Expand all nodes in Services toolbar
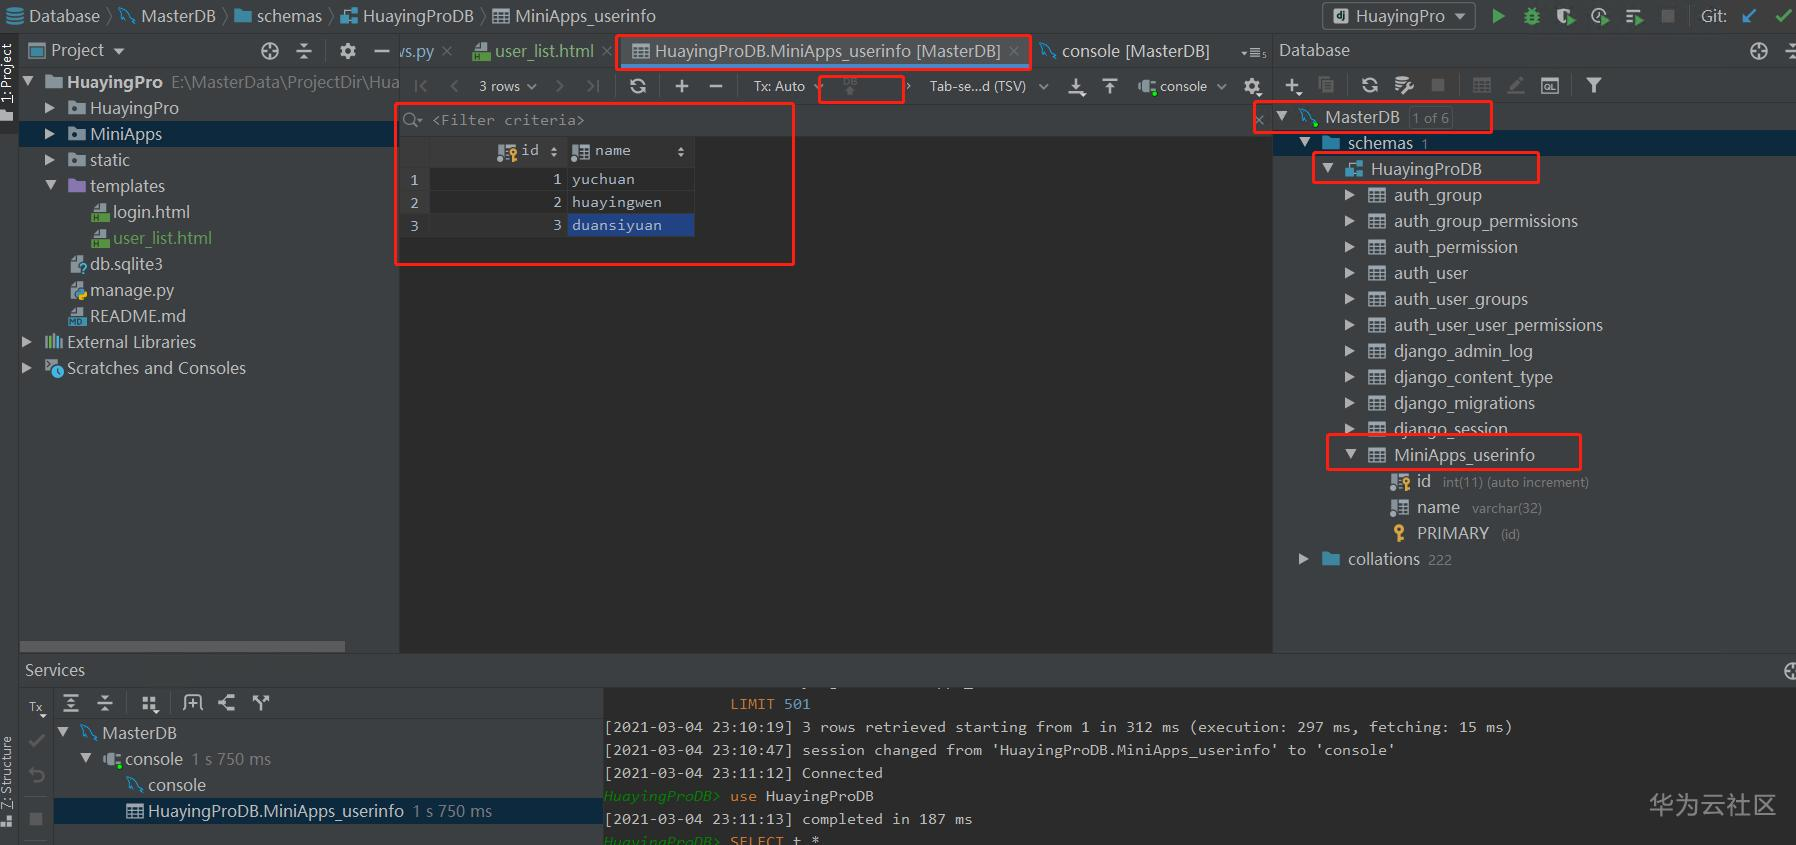Screen dimensions: 1796x845 (x=71, y=703)
